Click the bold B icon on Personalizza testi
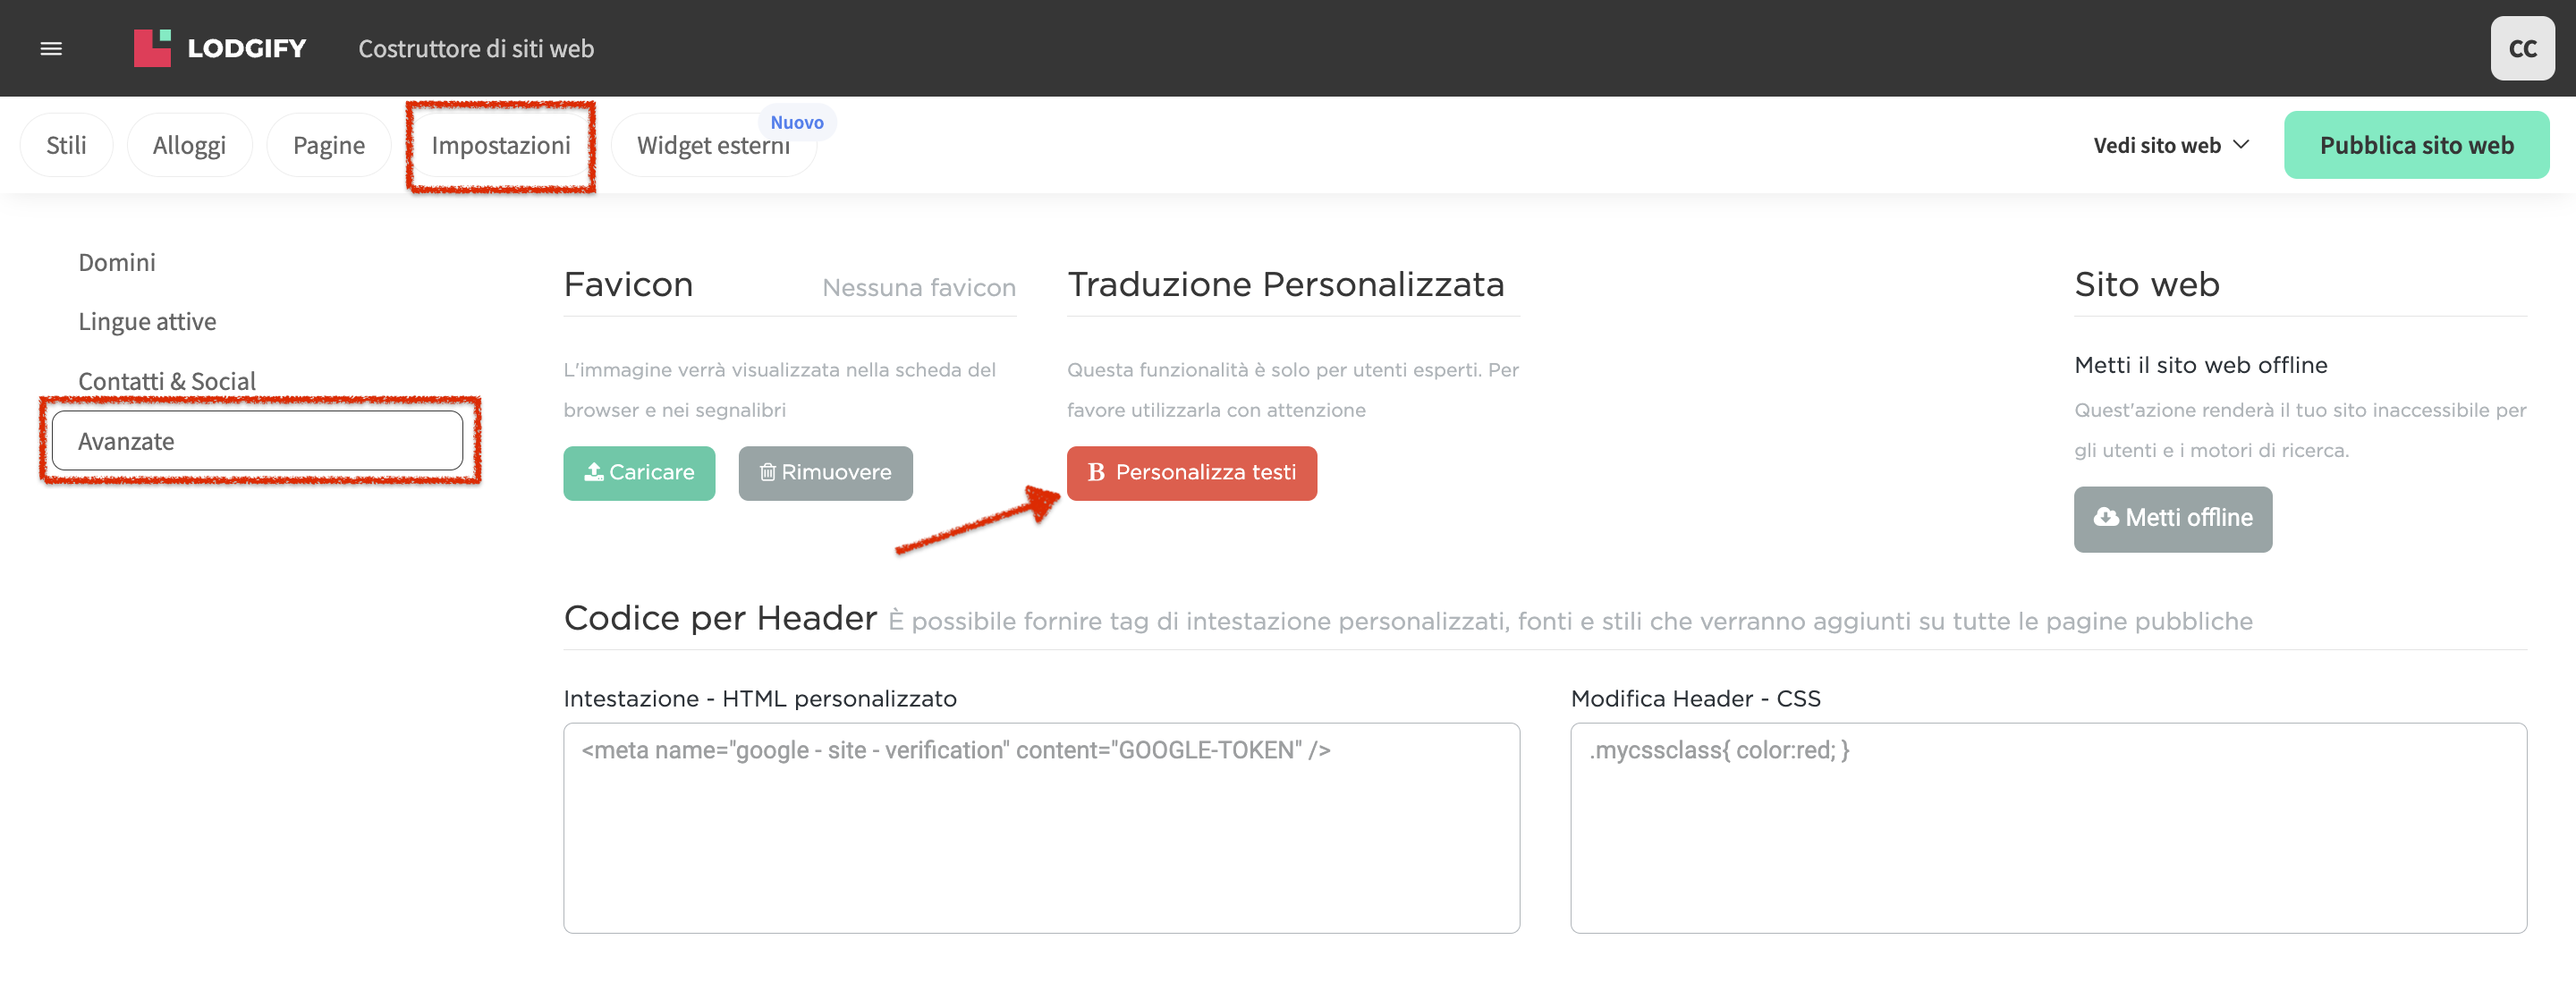Screen dimensions: 2576x982 (x=1096, y=472)
